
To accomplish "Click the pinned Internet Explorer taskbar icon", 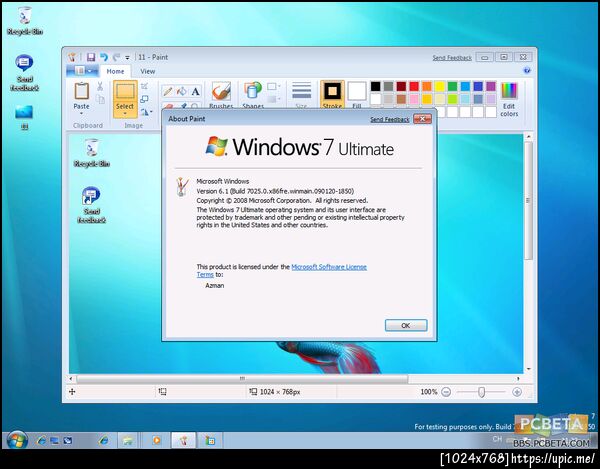I will (x=104, y=440).
